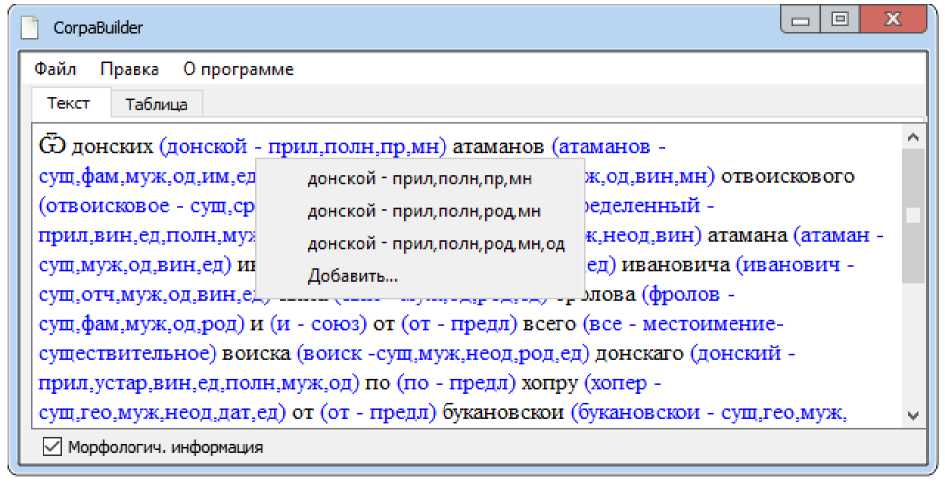Select "донской - прил,полн,род,мн,од" menu entry
This screenshot has height=484, width=945.
click(436, 244)
